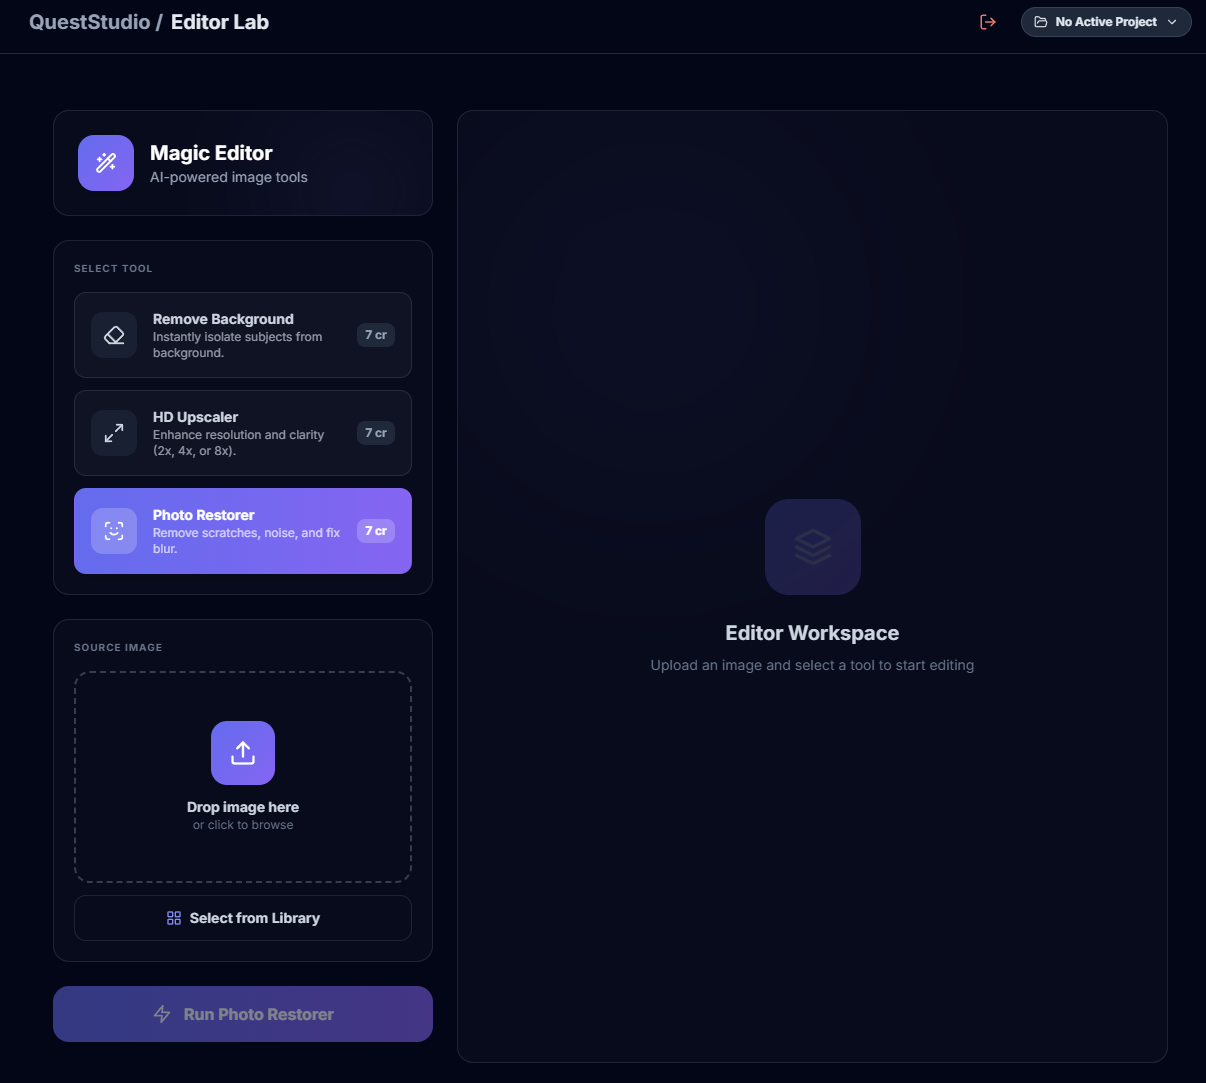Click the purple upload icon
1206x1083 pixels.
pyautogui.click(x=243, y=753)
